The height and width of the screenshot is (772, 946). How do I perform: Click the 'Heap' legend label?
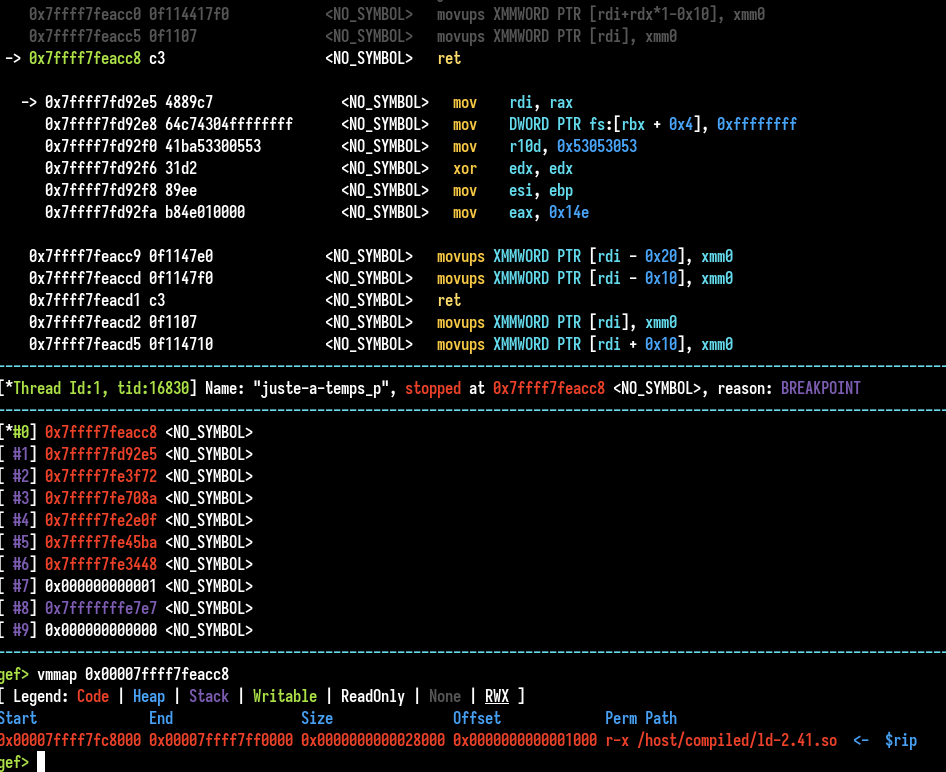149,696
